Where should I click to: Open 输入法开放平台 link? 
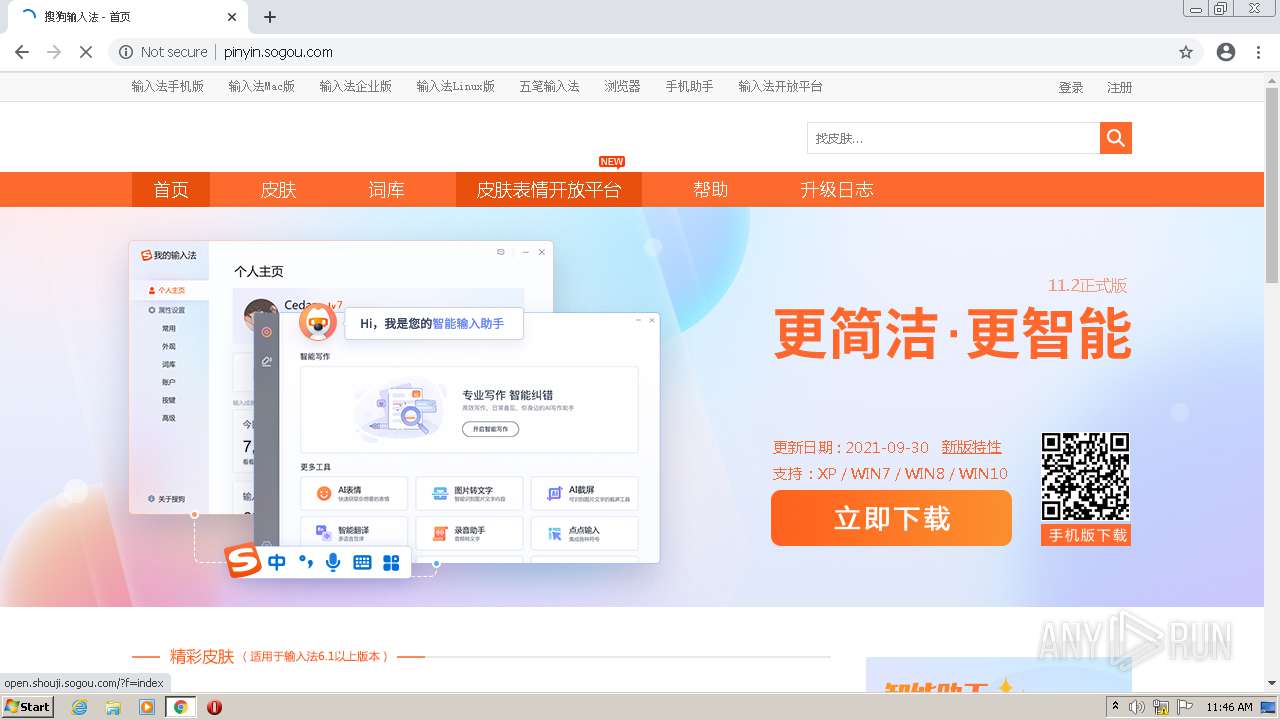780,86
